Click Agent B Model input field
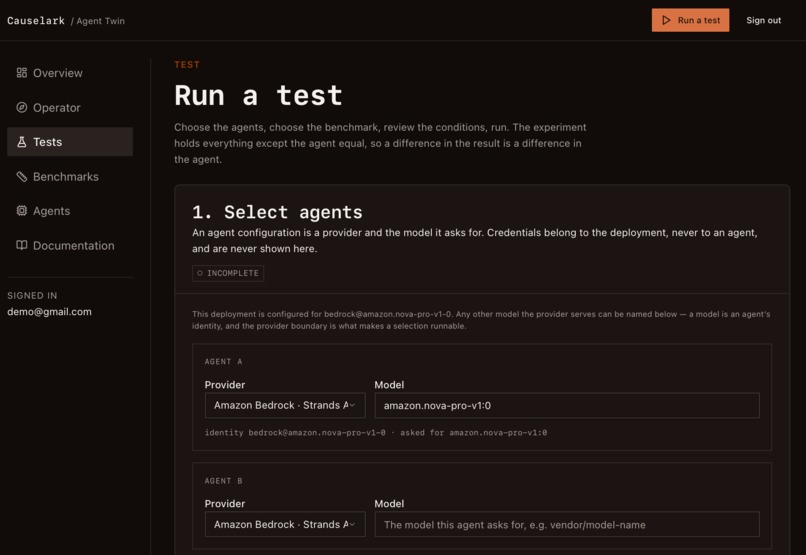 point(567,525)
